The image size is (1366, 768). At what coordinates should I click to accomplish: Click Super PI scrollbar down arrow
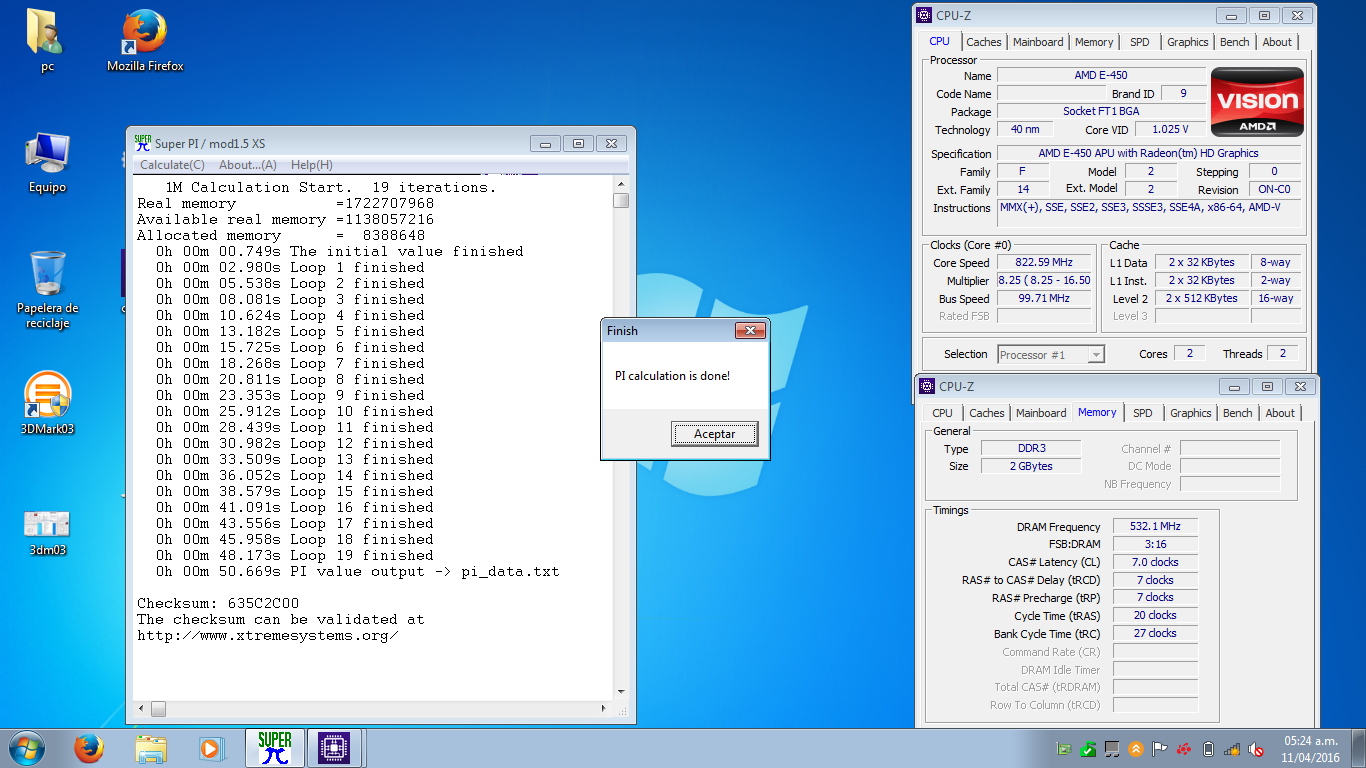pos(621,691)
